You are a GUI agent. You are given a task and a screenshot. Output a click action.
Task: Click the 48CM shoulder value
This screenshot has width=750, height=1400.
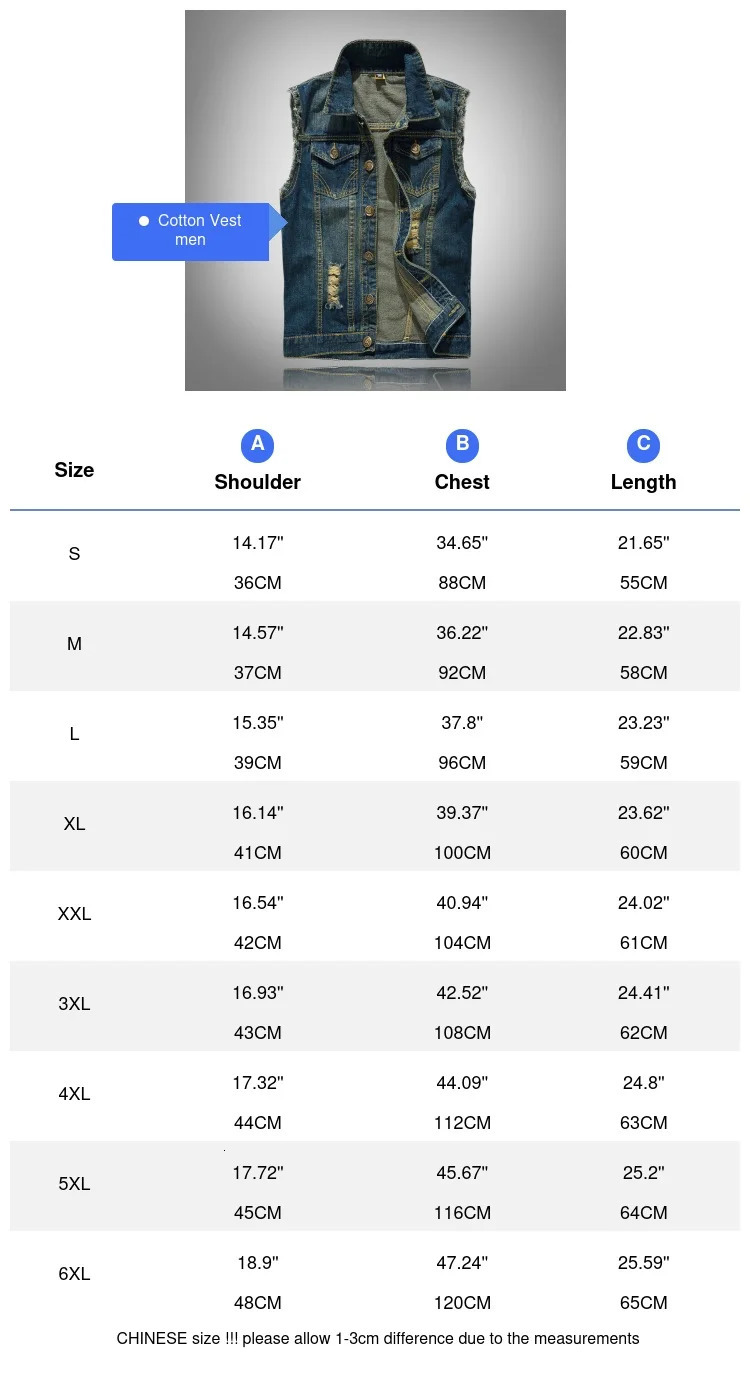tap(257, 1303)
